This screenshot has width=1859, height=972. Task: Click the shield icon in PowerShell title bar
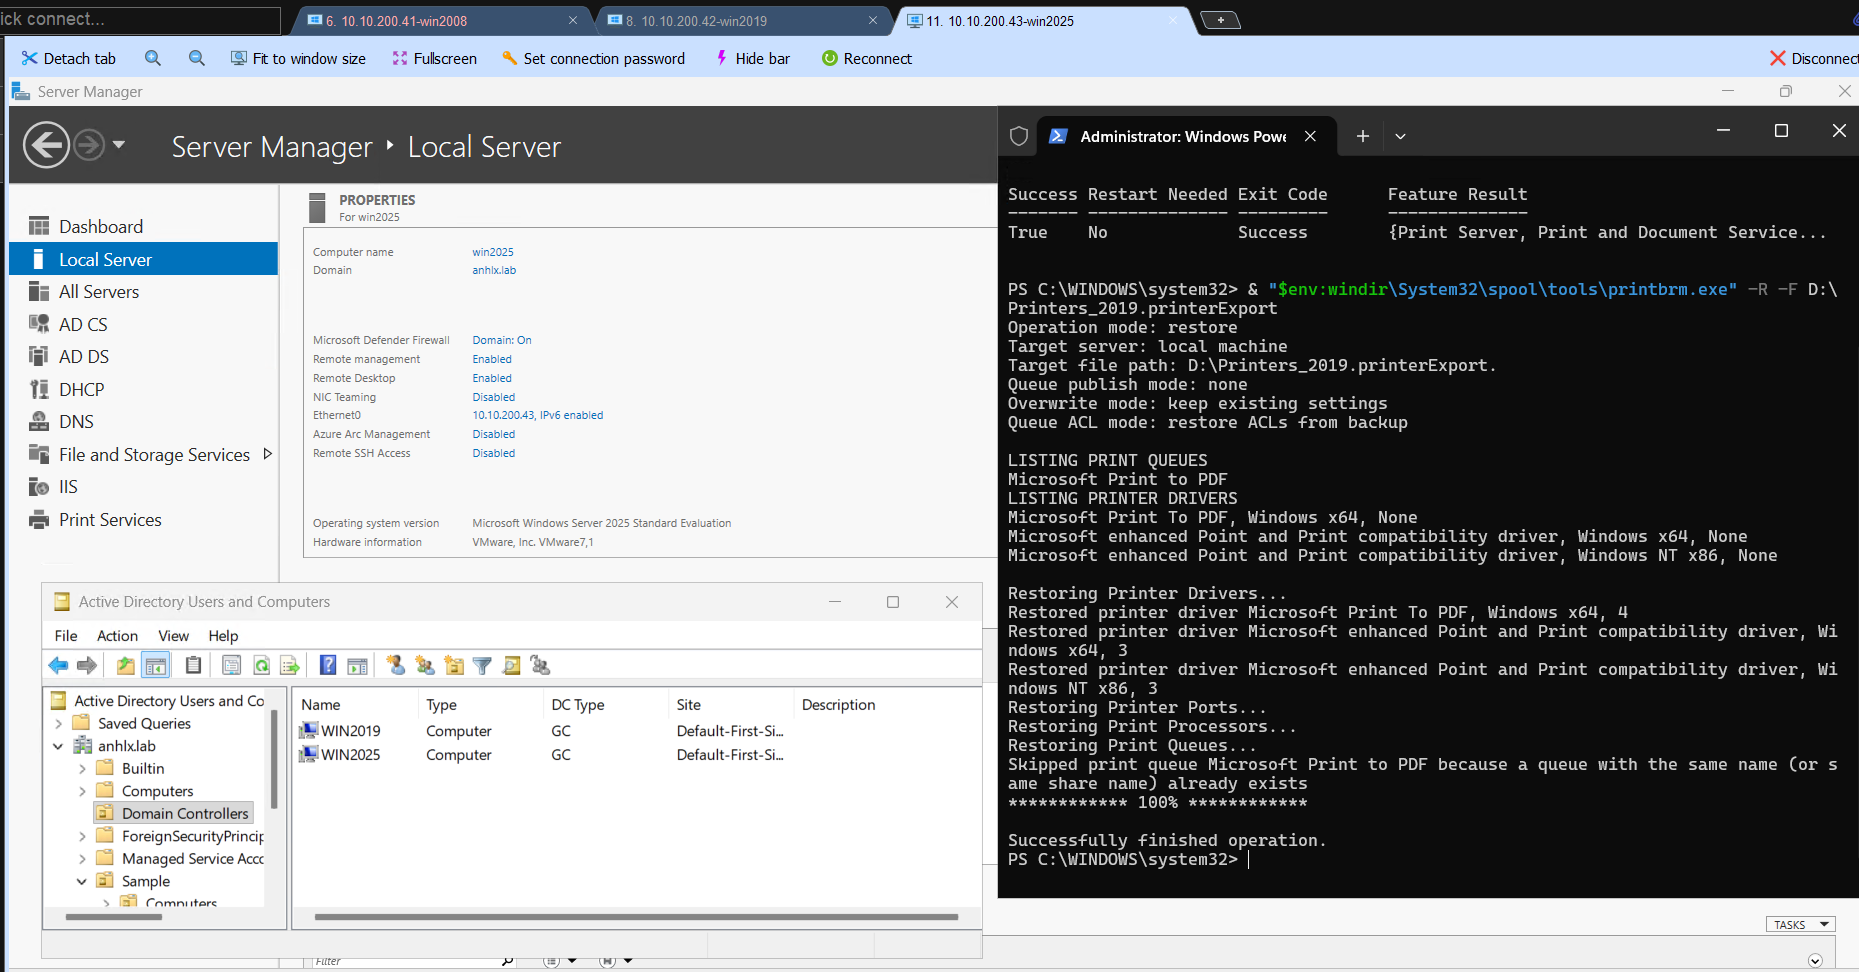1019,136
